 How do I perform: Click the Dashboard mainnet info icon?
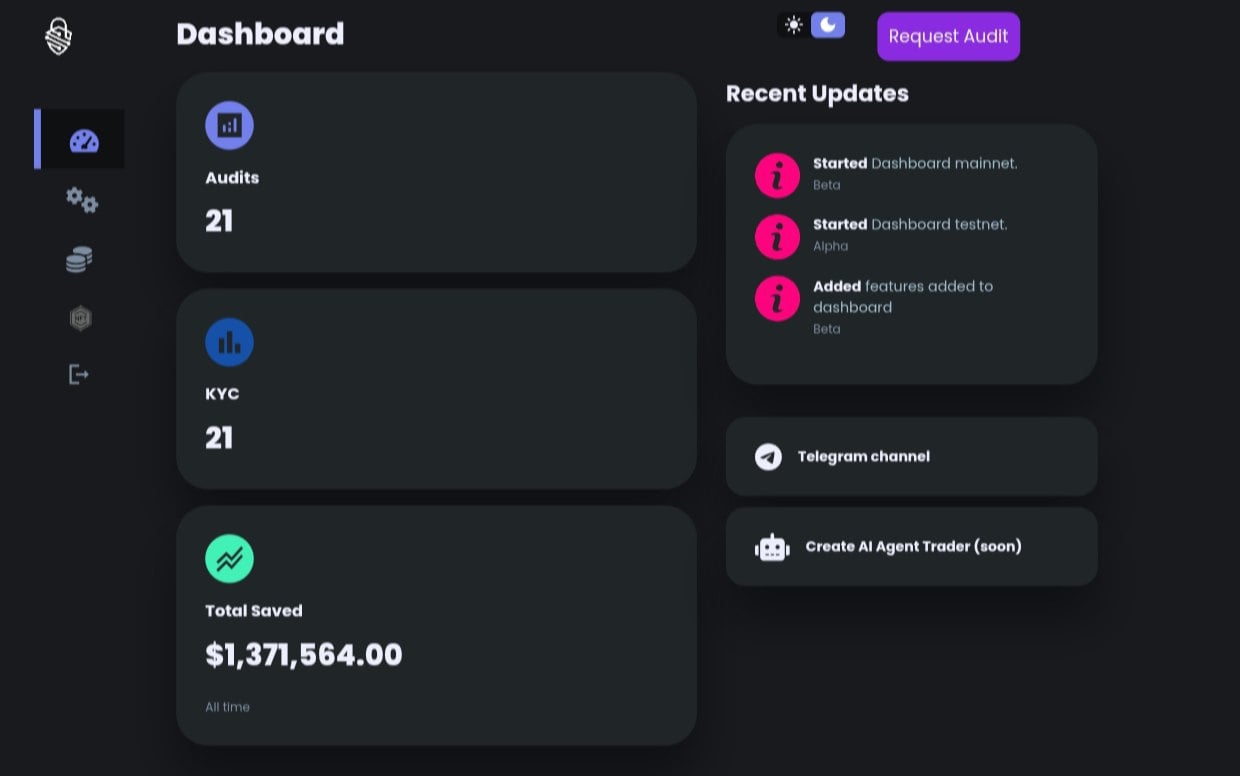[777, 176]
